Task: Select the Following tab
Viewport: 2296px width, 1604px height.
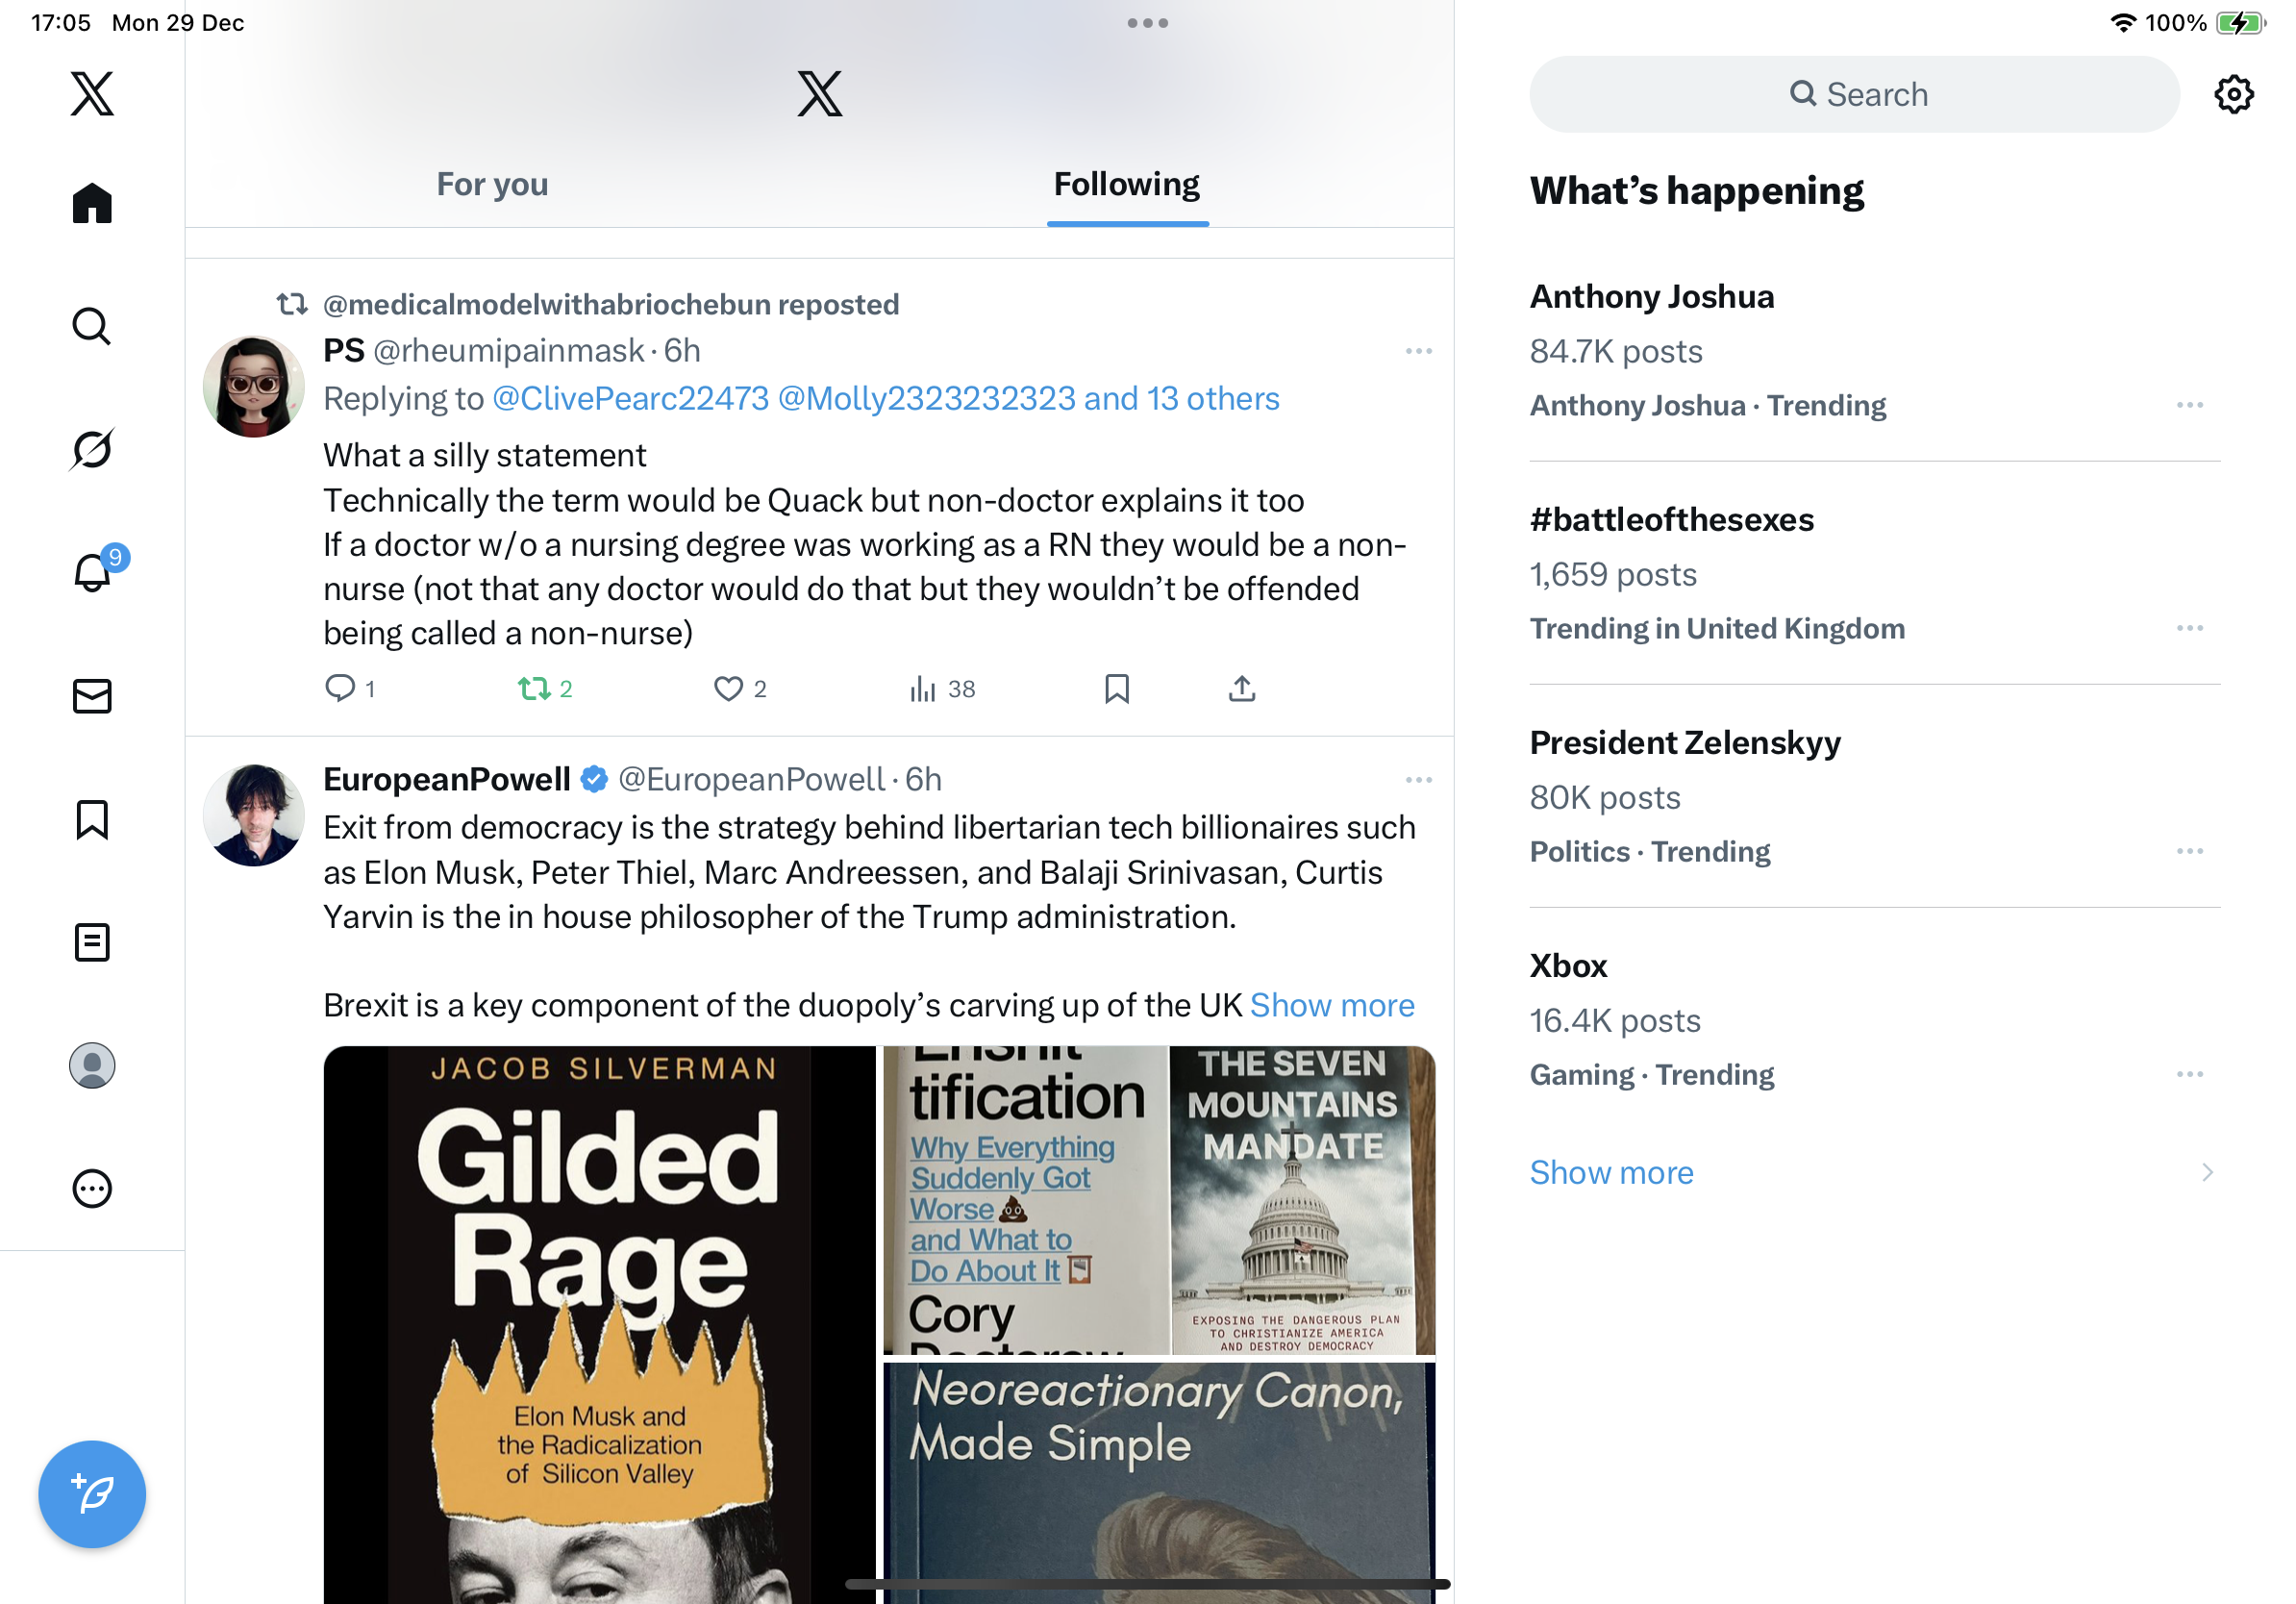Action: (x=1127, y=184)
